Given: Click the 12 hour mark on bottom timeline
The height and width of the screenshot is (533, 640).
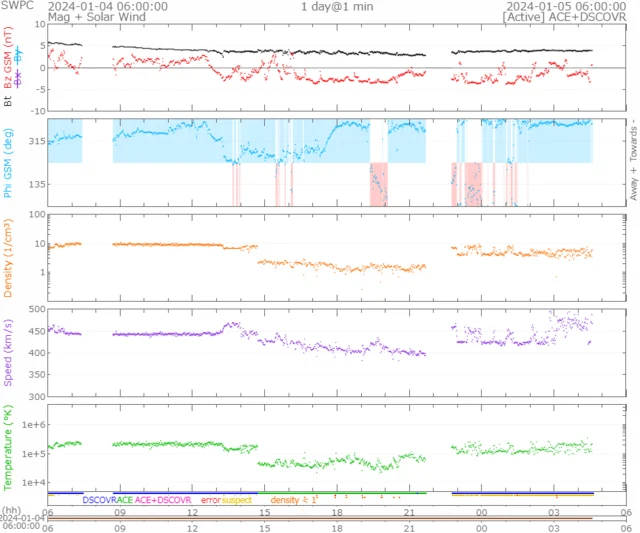Looking at the screenshot, I should 192,513.
